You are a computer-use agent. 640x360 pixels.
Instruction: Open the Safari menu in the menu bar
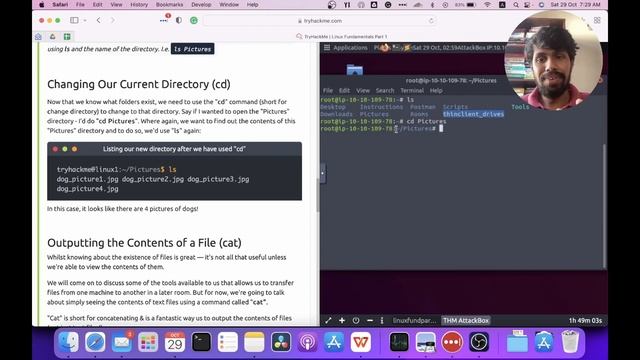click(x=60, y=5)
